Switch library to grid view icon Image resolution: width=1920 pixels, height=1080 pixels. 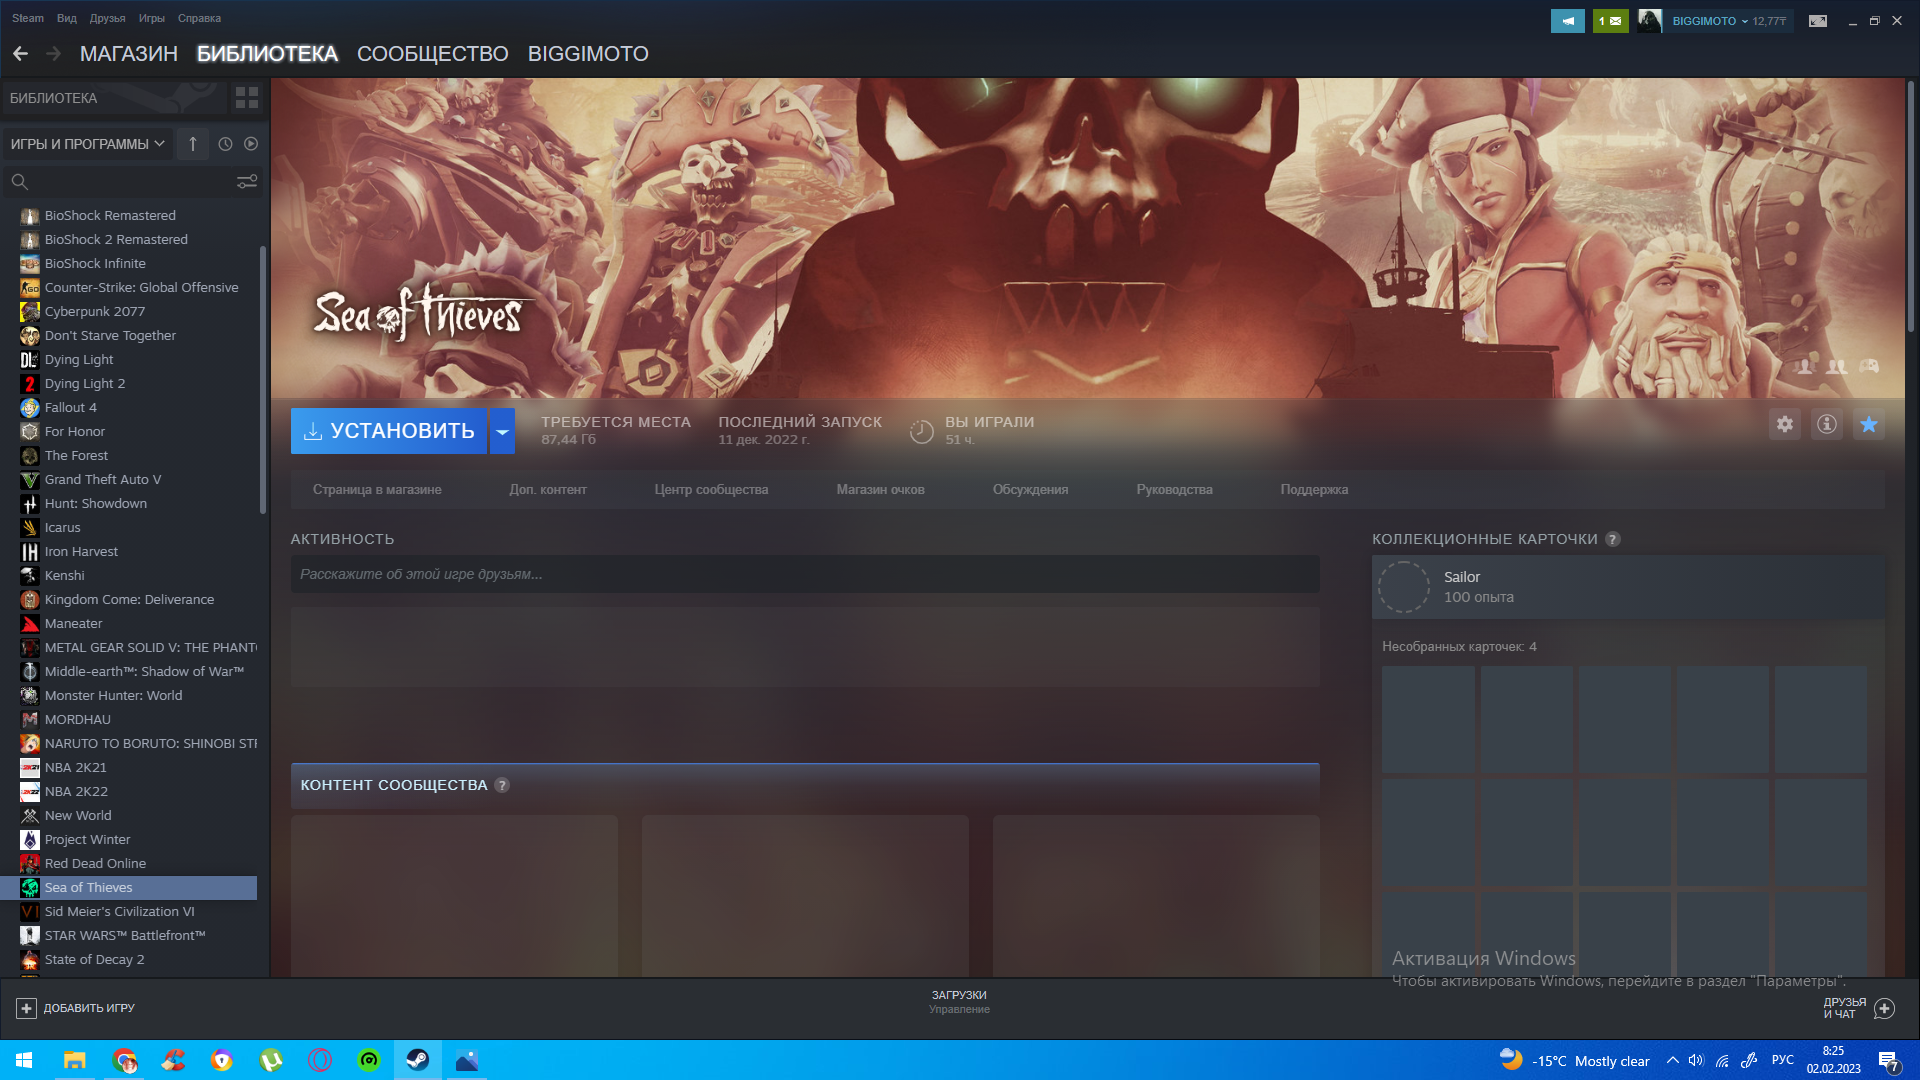[246, 98]
